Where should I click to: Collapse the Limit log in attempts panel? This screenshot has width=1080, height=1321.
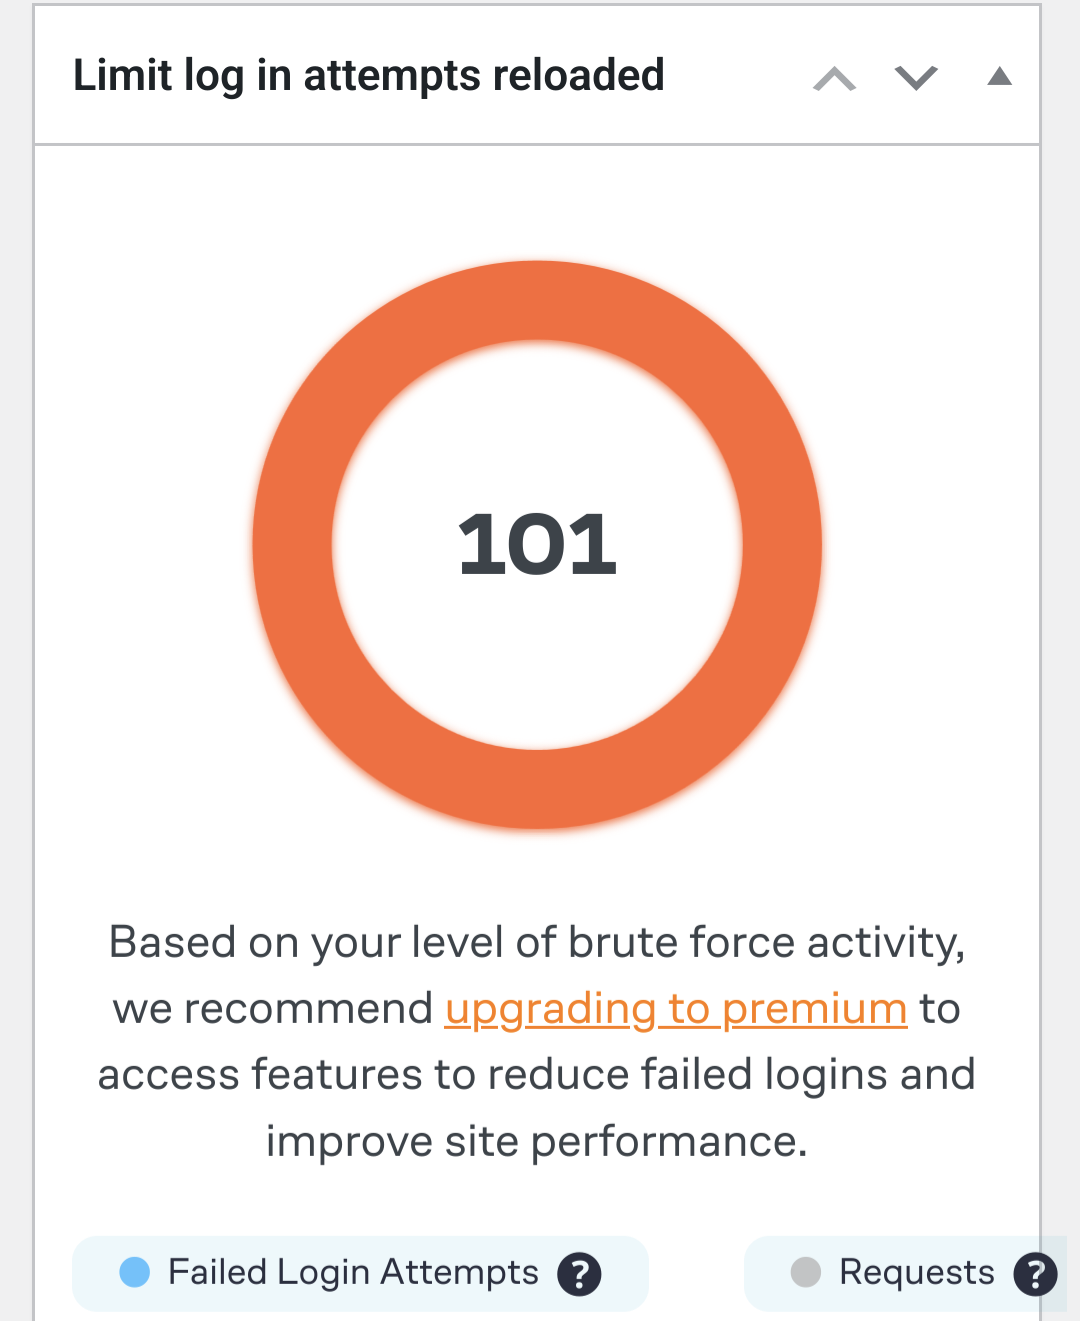[x=999, y=77]
